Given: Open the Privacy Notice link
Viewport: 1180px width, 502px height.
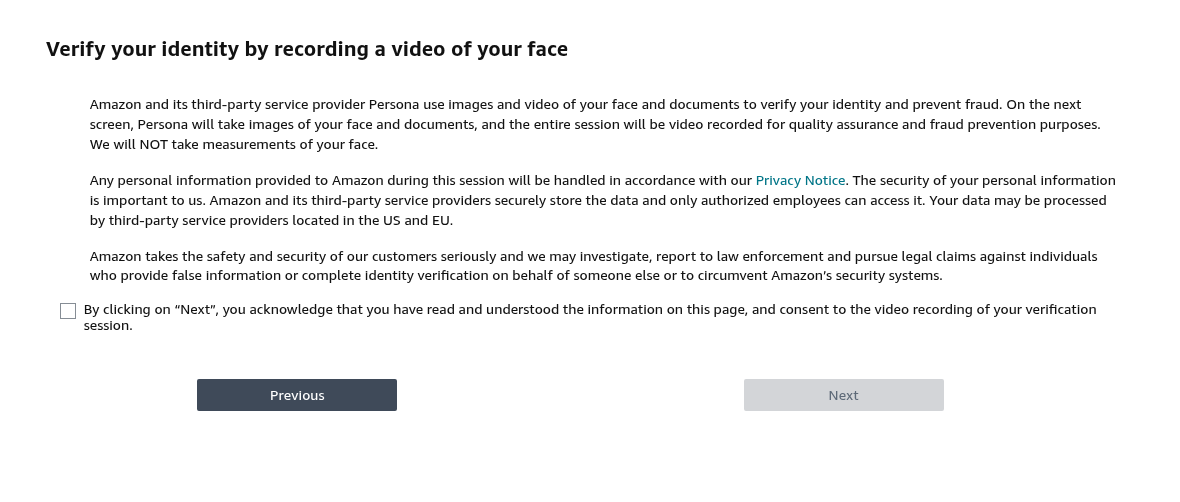Looking at the screenshot, I should pos(800,181).
